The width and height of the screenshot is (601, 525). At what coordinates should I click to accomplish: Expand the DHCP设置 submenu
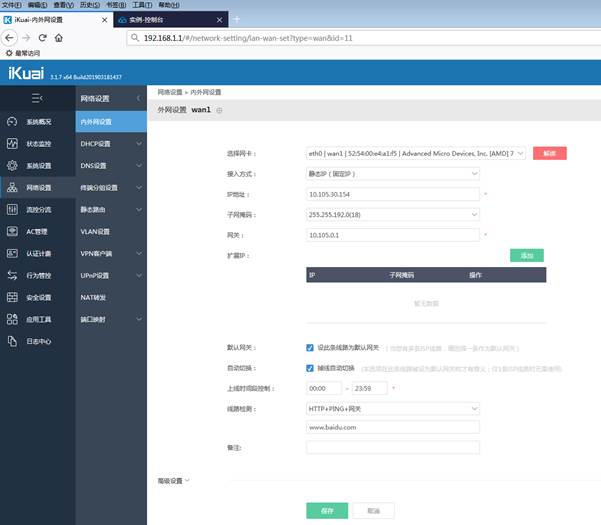pyautogui.click(x=110, y=144)
